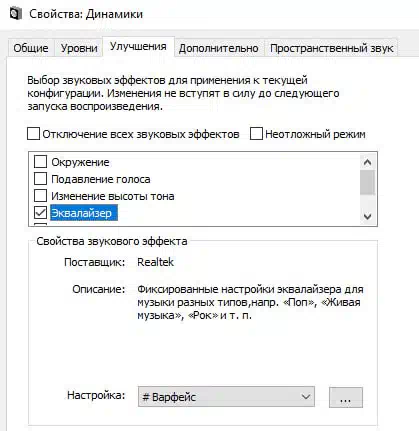Viewport: 419px width, 431px height.
Task: Select the Улучшения tab
Action: 138,46
